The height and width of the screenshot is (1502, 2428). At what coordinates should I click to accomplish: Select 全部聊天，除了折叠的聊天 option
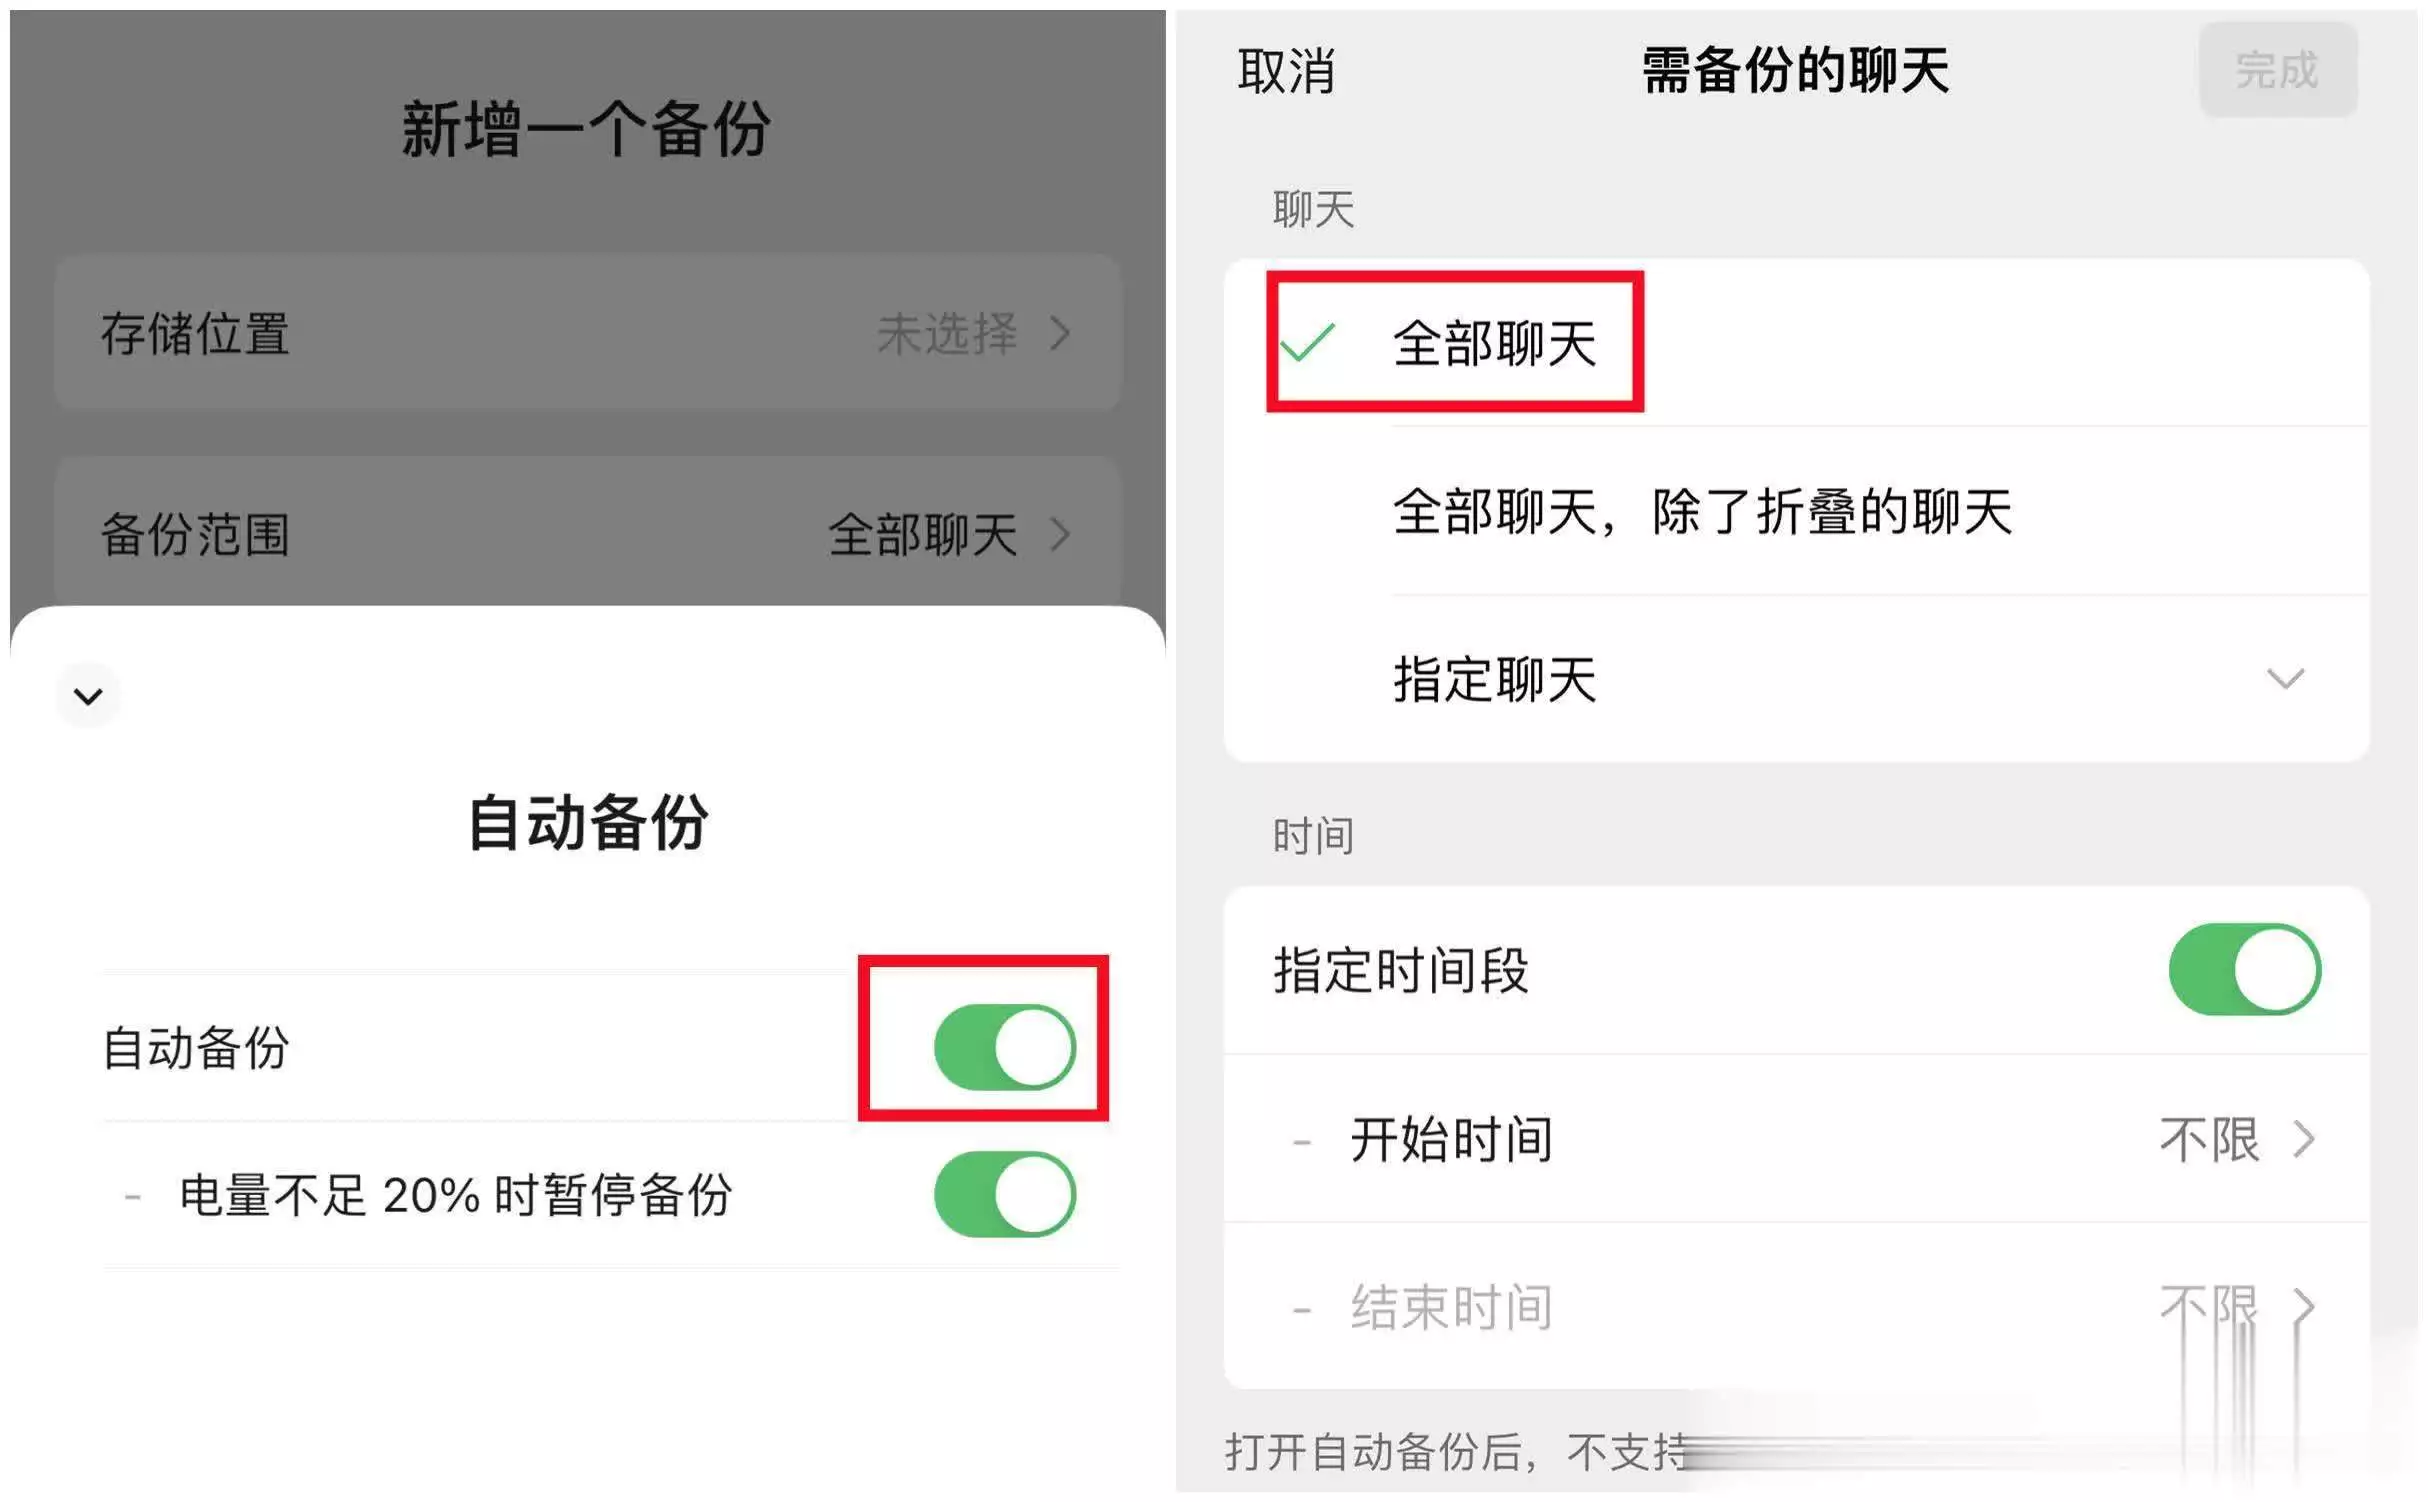point(1796,511)
